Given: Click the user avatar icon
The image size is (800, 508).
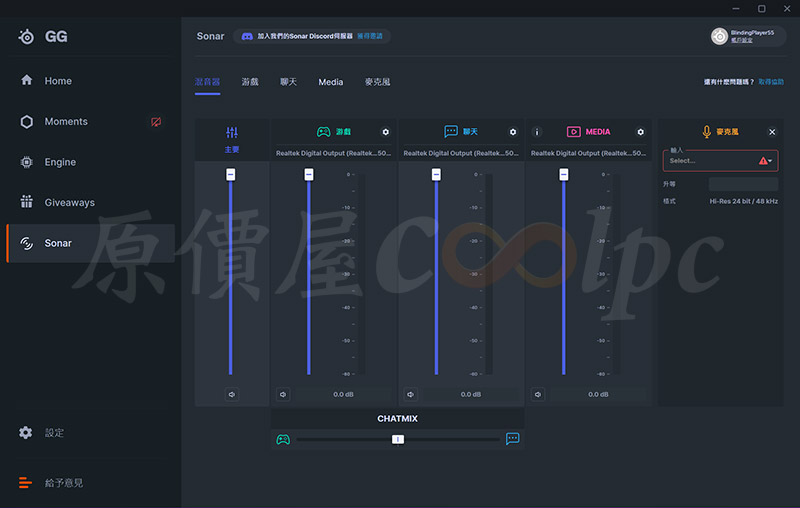Looking at the screenshot, I should (x=719, y=36).
